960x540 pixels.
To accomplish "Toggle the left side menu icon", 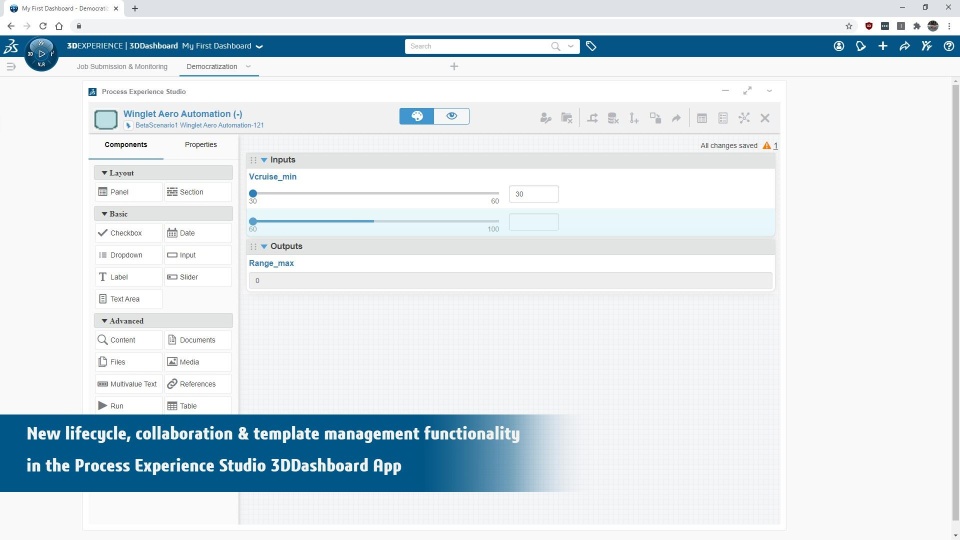I will [10, 66].
